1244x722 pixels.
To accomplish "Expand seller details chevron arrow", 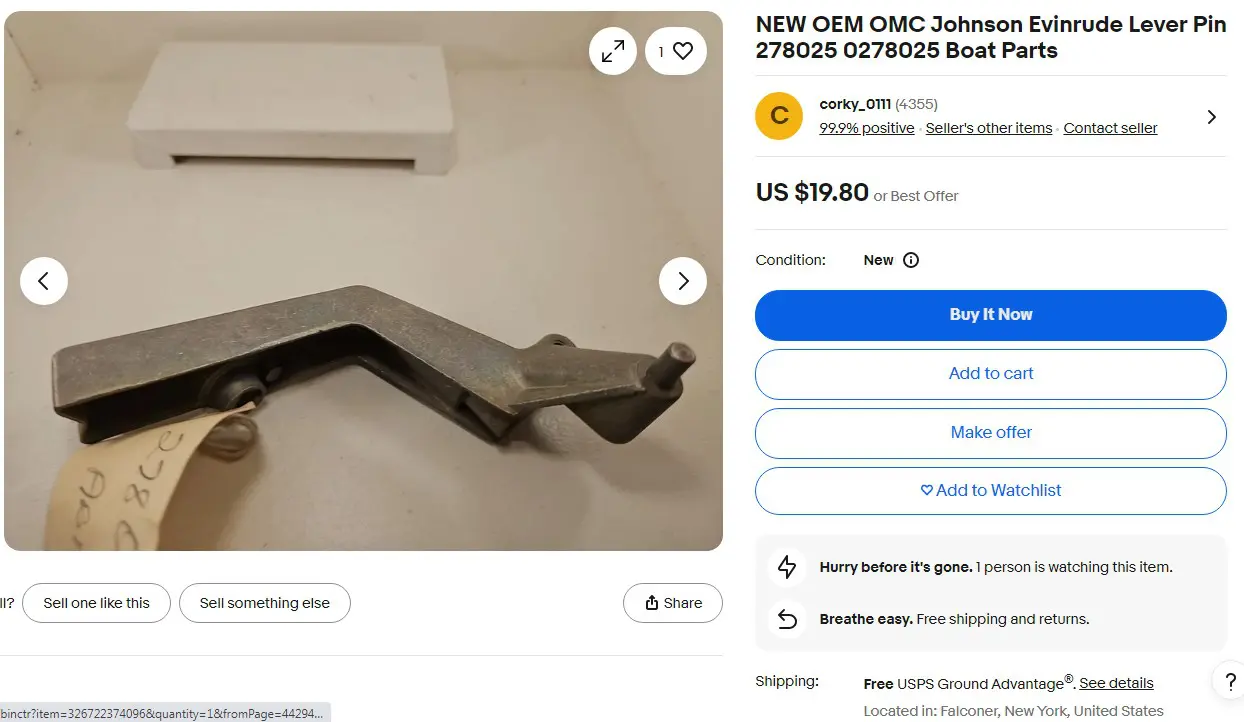I will pos(1212,117).
